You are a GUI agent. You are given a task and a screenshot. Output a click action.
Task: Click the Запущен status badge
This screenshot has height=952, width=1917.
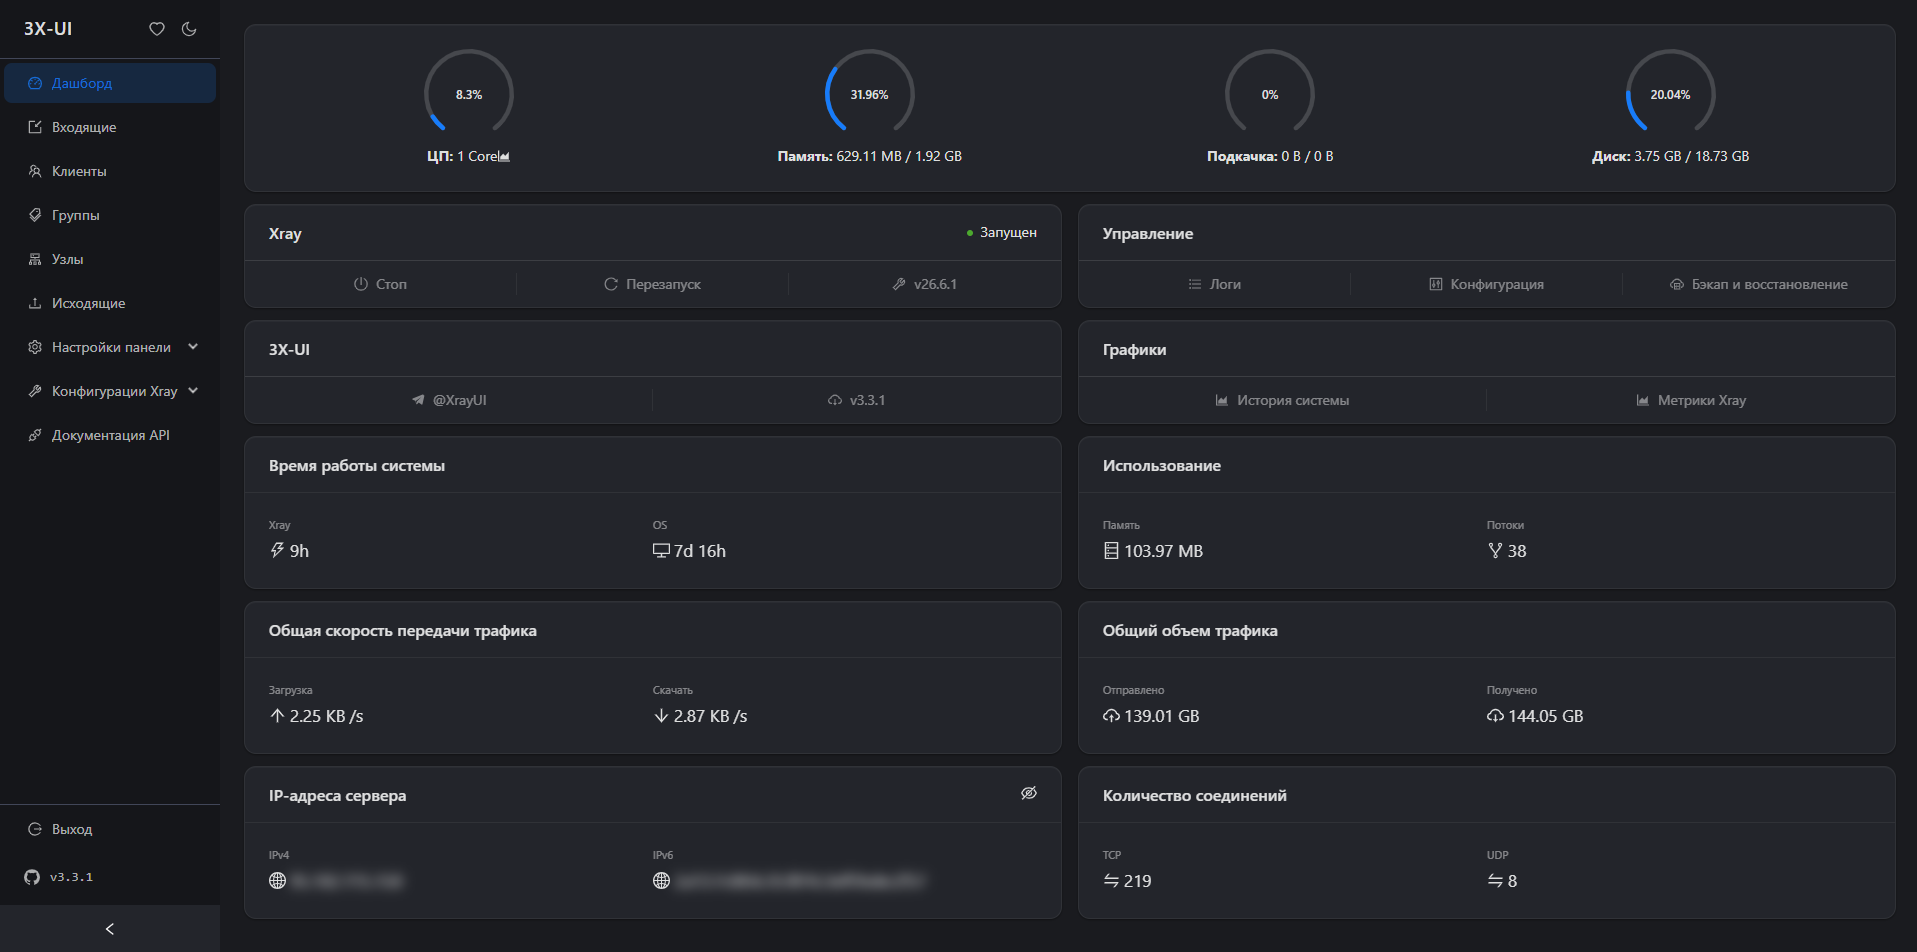1002,232
